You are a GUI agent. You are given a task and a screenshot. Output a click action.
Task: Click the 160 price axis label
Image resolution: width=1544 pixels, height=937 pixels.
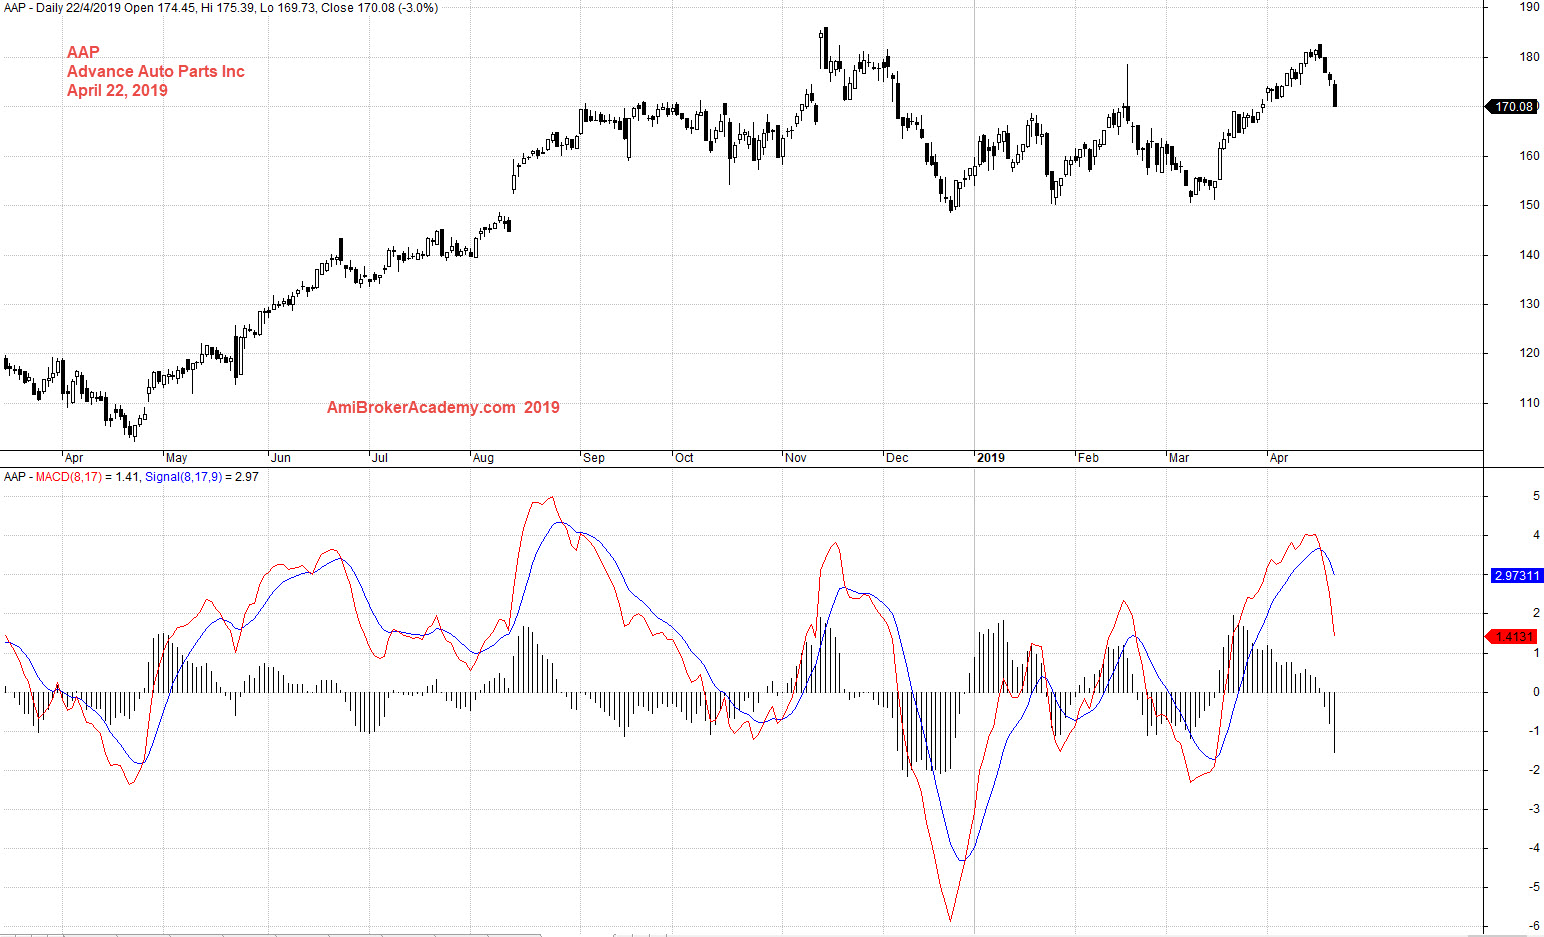1529,156
